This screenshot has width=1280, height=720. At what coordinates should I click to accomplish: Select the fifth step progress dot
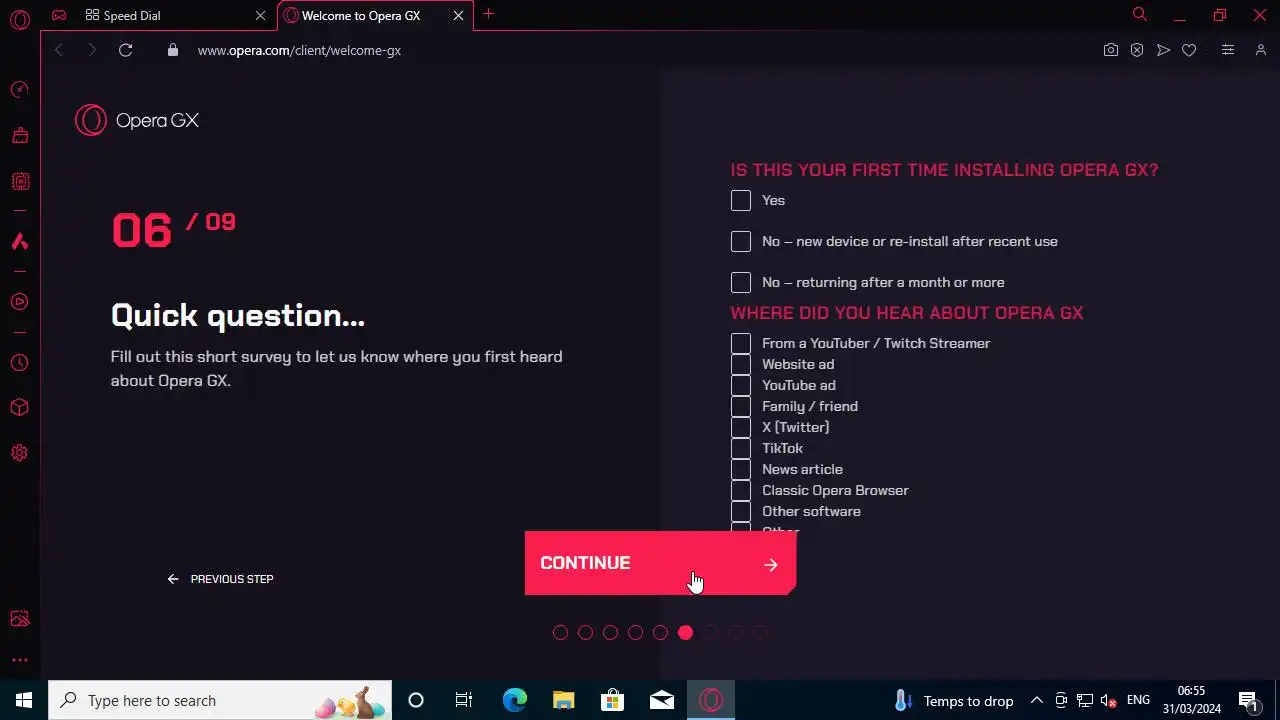tap(660, 633)
